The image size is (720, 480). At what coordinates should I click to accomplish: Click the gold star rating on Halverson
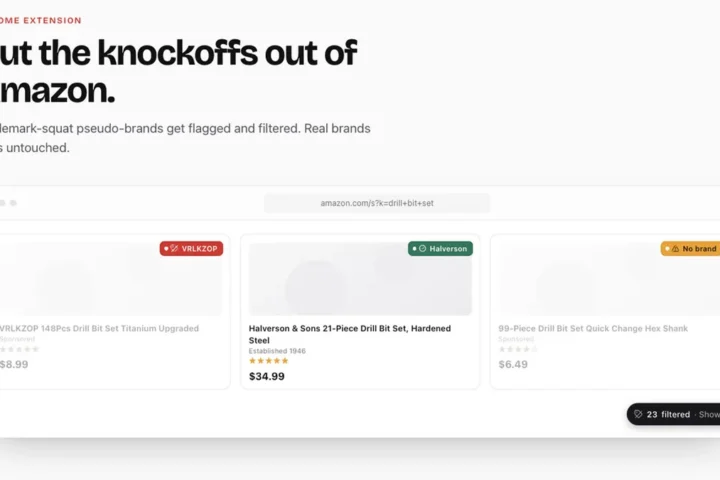pyautogui.click(x=269, y=361)
